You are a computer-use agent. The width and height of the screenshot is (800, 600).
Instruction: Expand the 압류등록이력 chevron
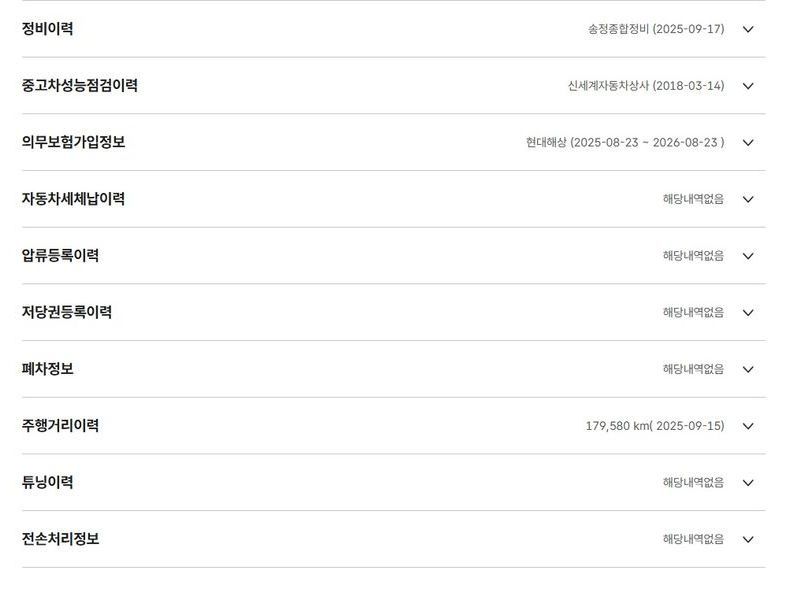pyautogui.click(x=748, y=256)
